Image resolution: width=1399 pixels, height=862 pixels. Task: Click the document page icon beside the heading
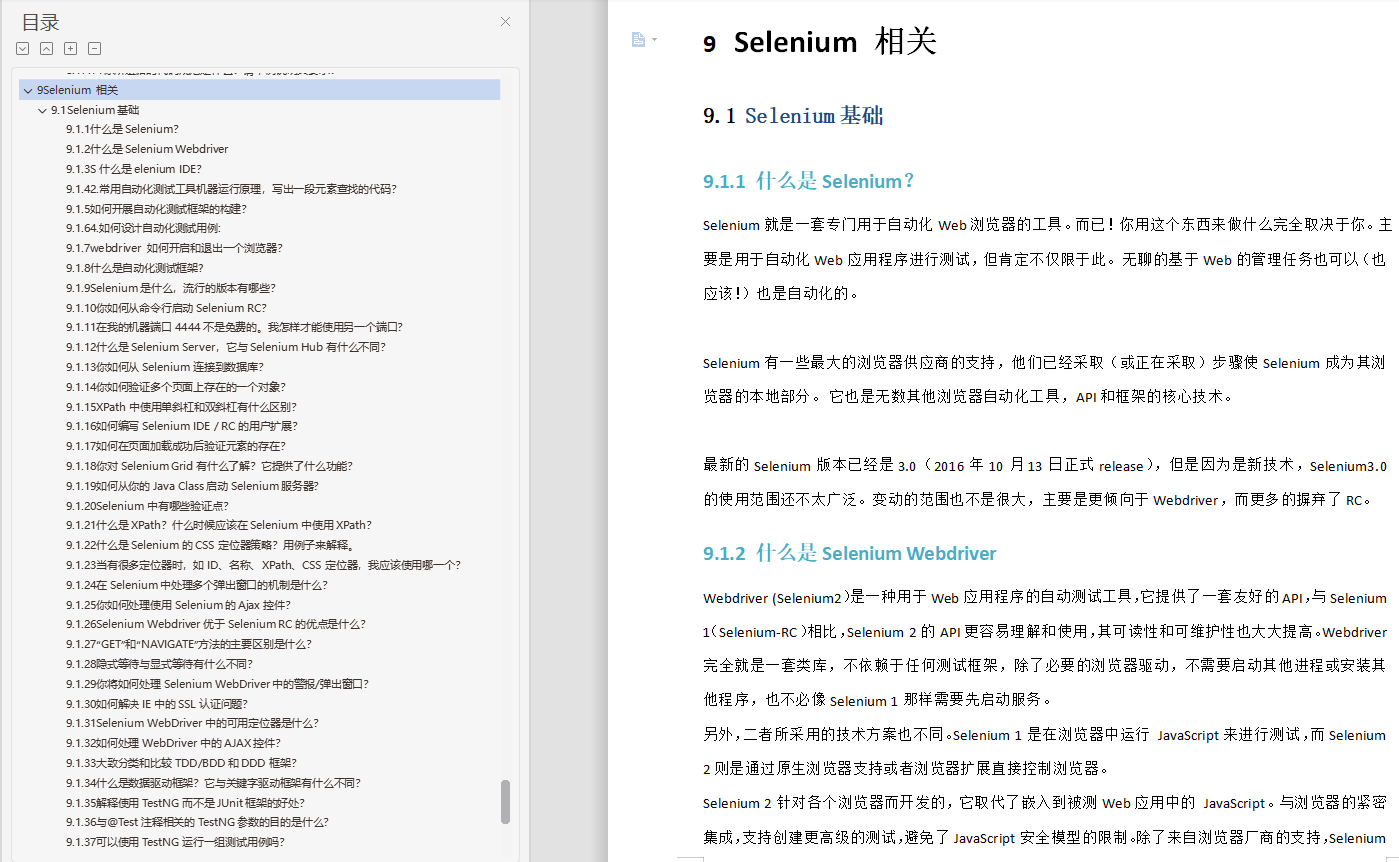tap(638, 39)
